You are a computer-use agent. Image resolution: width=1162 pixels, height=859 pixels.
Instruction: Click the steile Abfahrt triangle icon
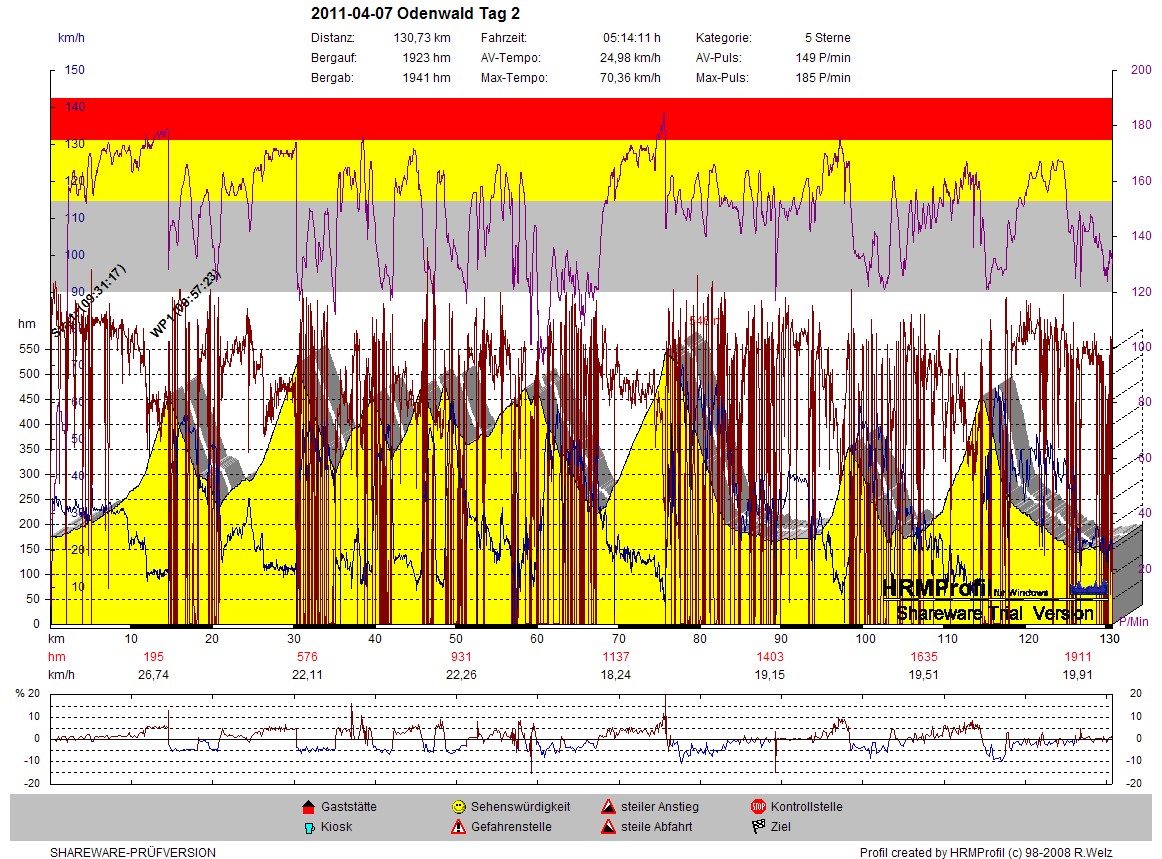(607, 827)
